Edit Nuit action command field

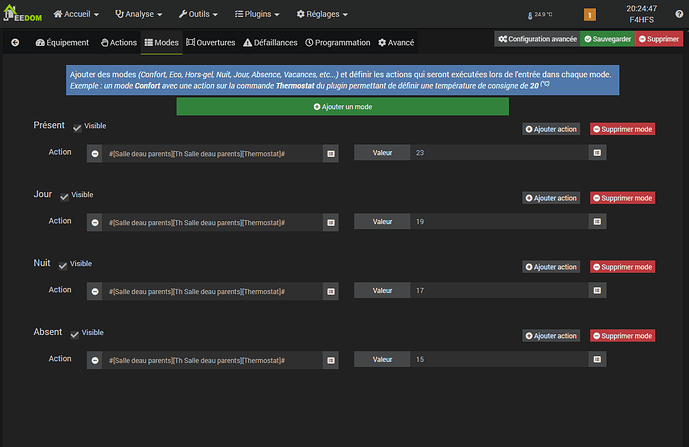(x=213, y=291)
